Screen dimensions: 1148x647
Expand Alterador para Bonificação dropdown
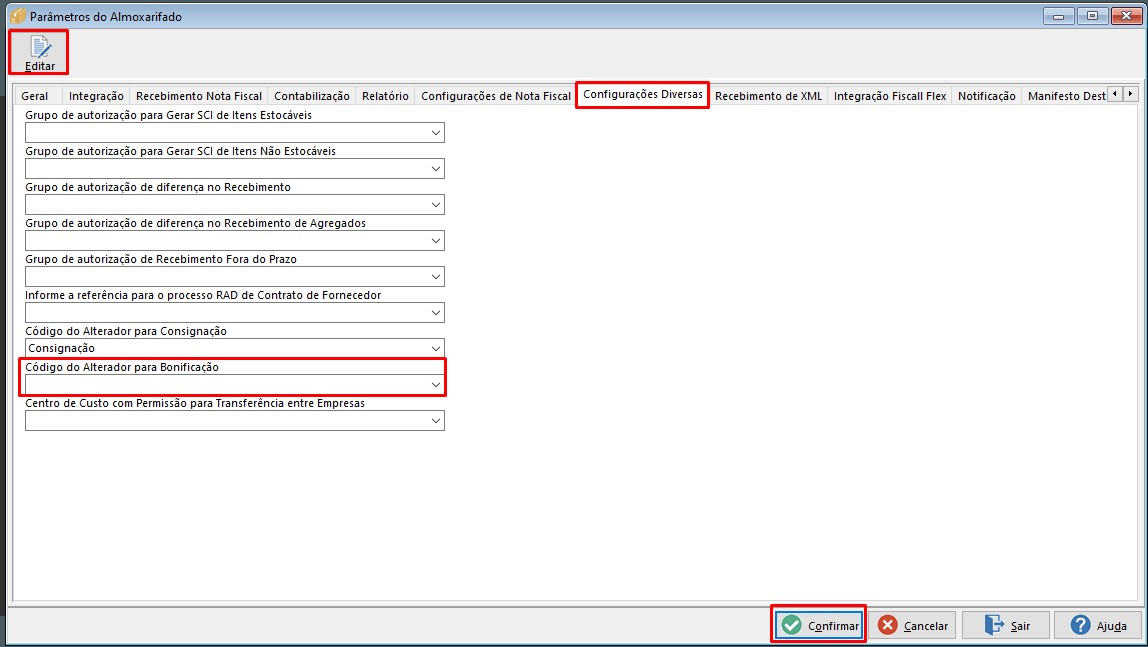coord(436,384)
